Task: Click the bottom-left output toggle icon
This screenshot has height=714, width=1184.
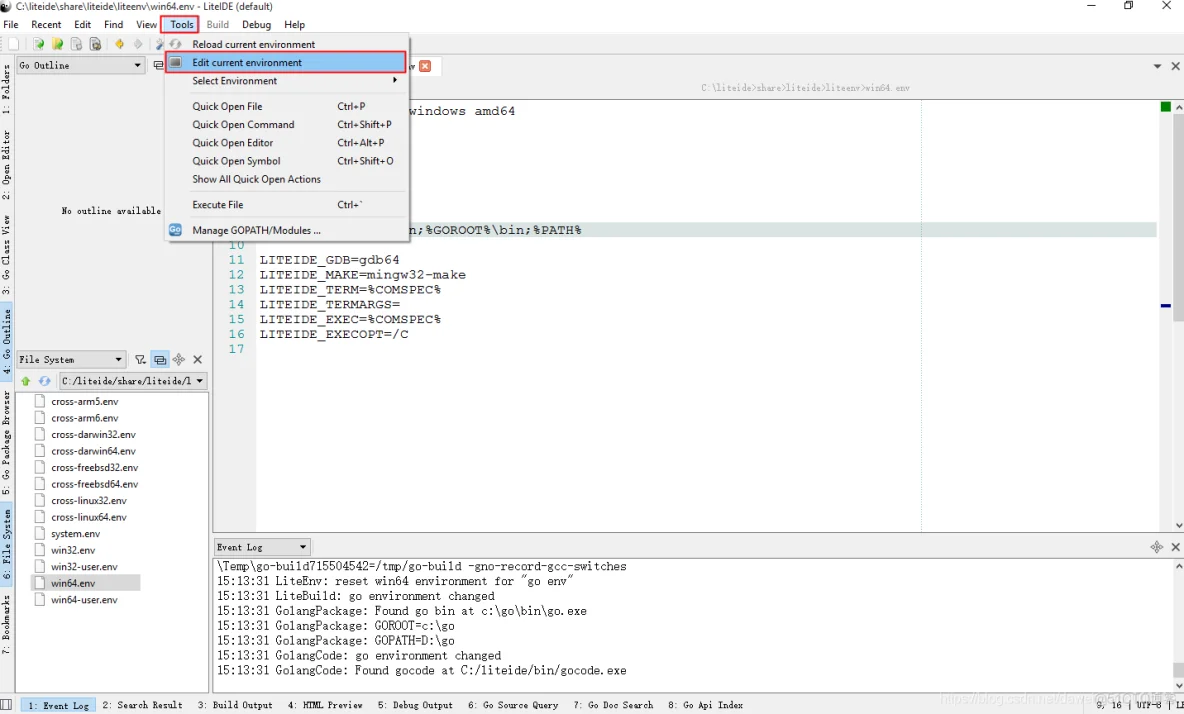Action: click(7, 705)
